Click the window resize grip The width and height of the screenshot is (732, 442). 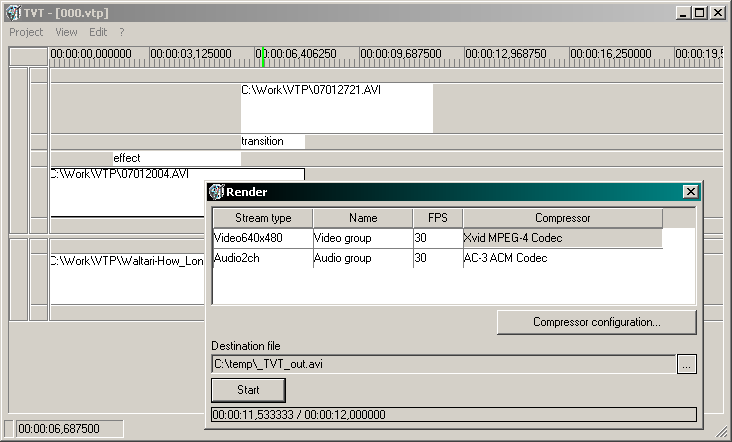(722, 431)
